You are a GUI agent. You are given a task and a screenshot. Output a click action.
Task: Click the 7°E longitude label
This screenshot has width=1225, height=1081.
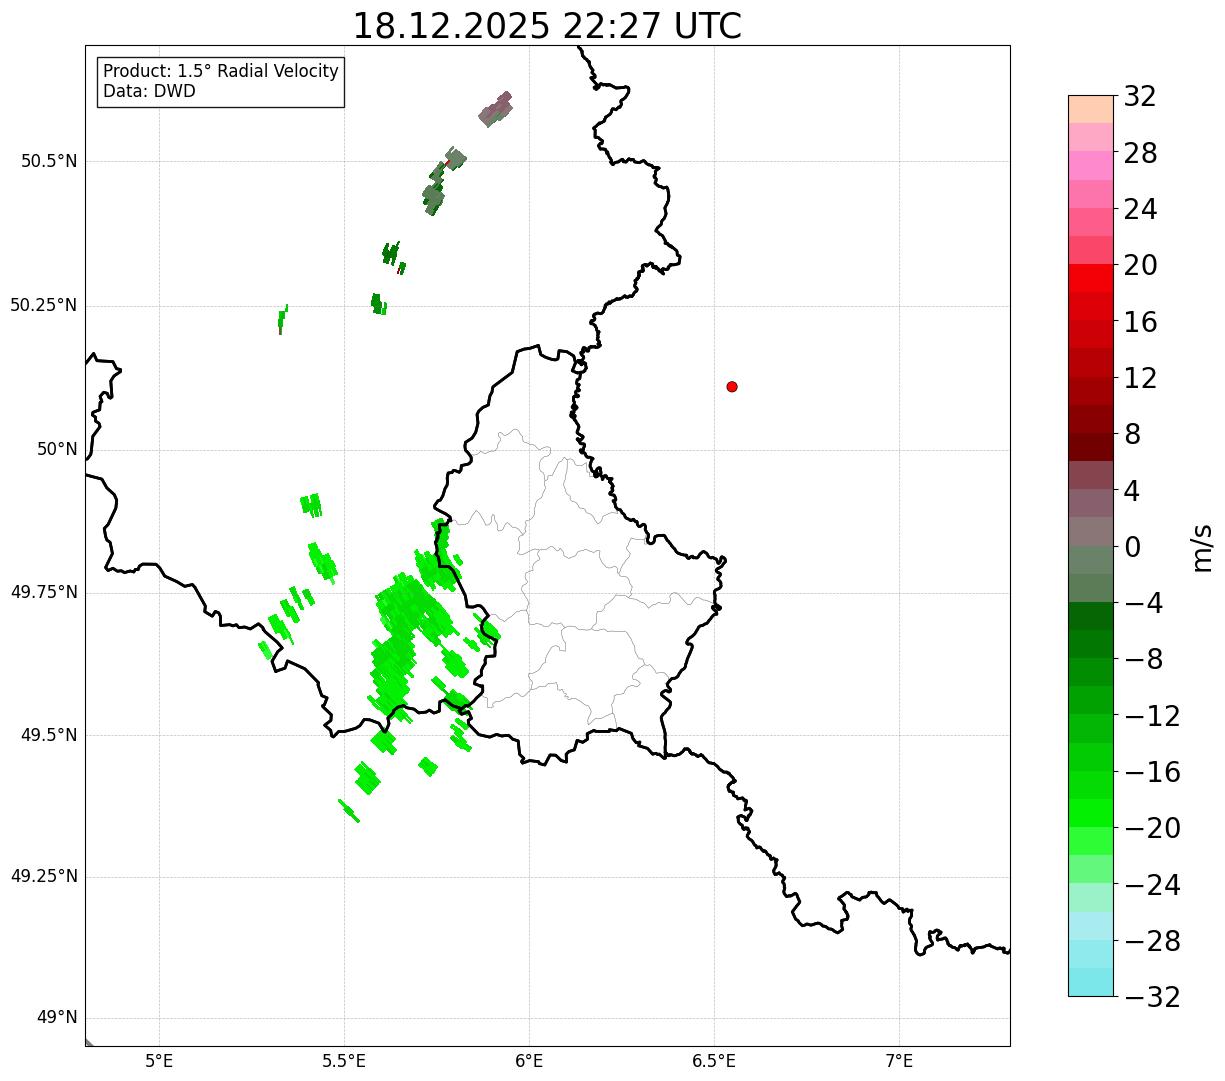tap(899, 1061)
